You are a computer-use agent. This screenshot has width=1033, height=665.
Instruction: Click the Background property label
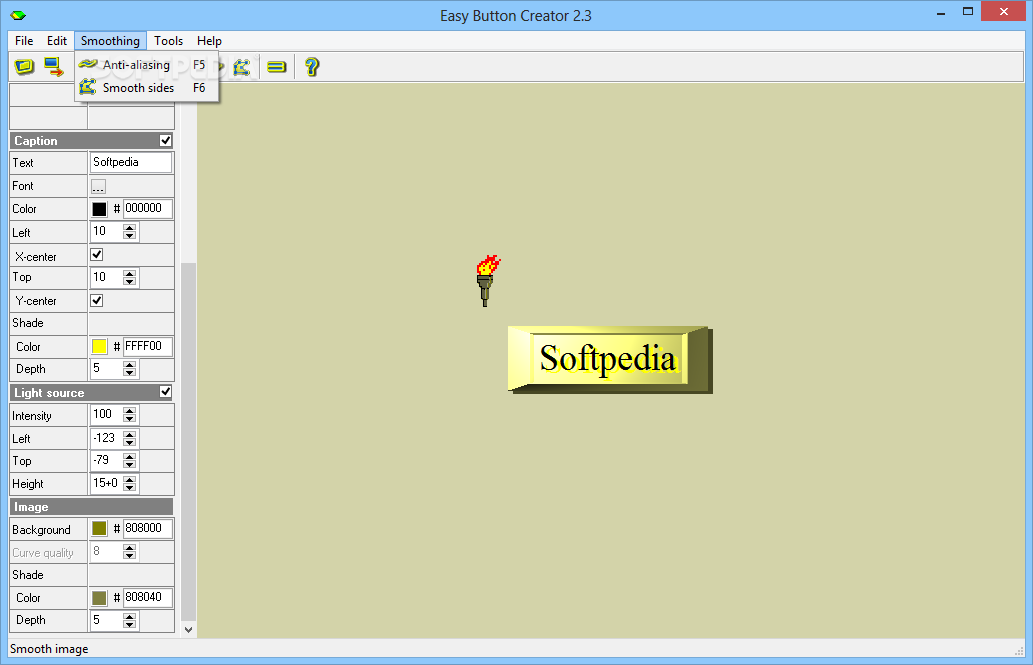click(x=42, y=530)
